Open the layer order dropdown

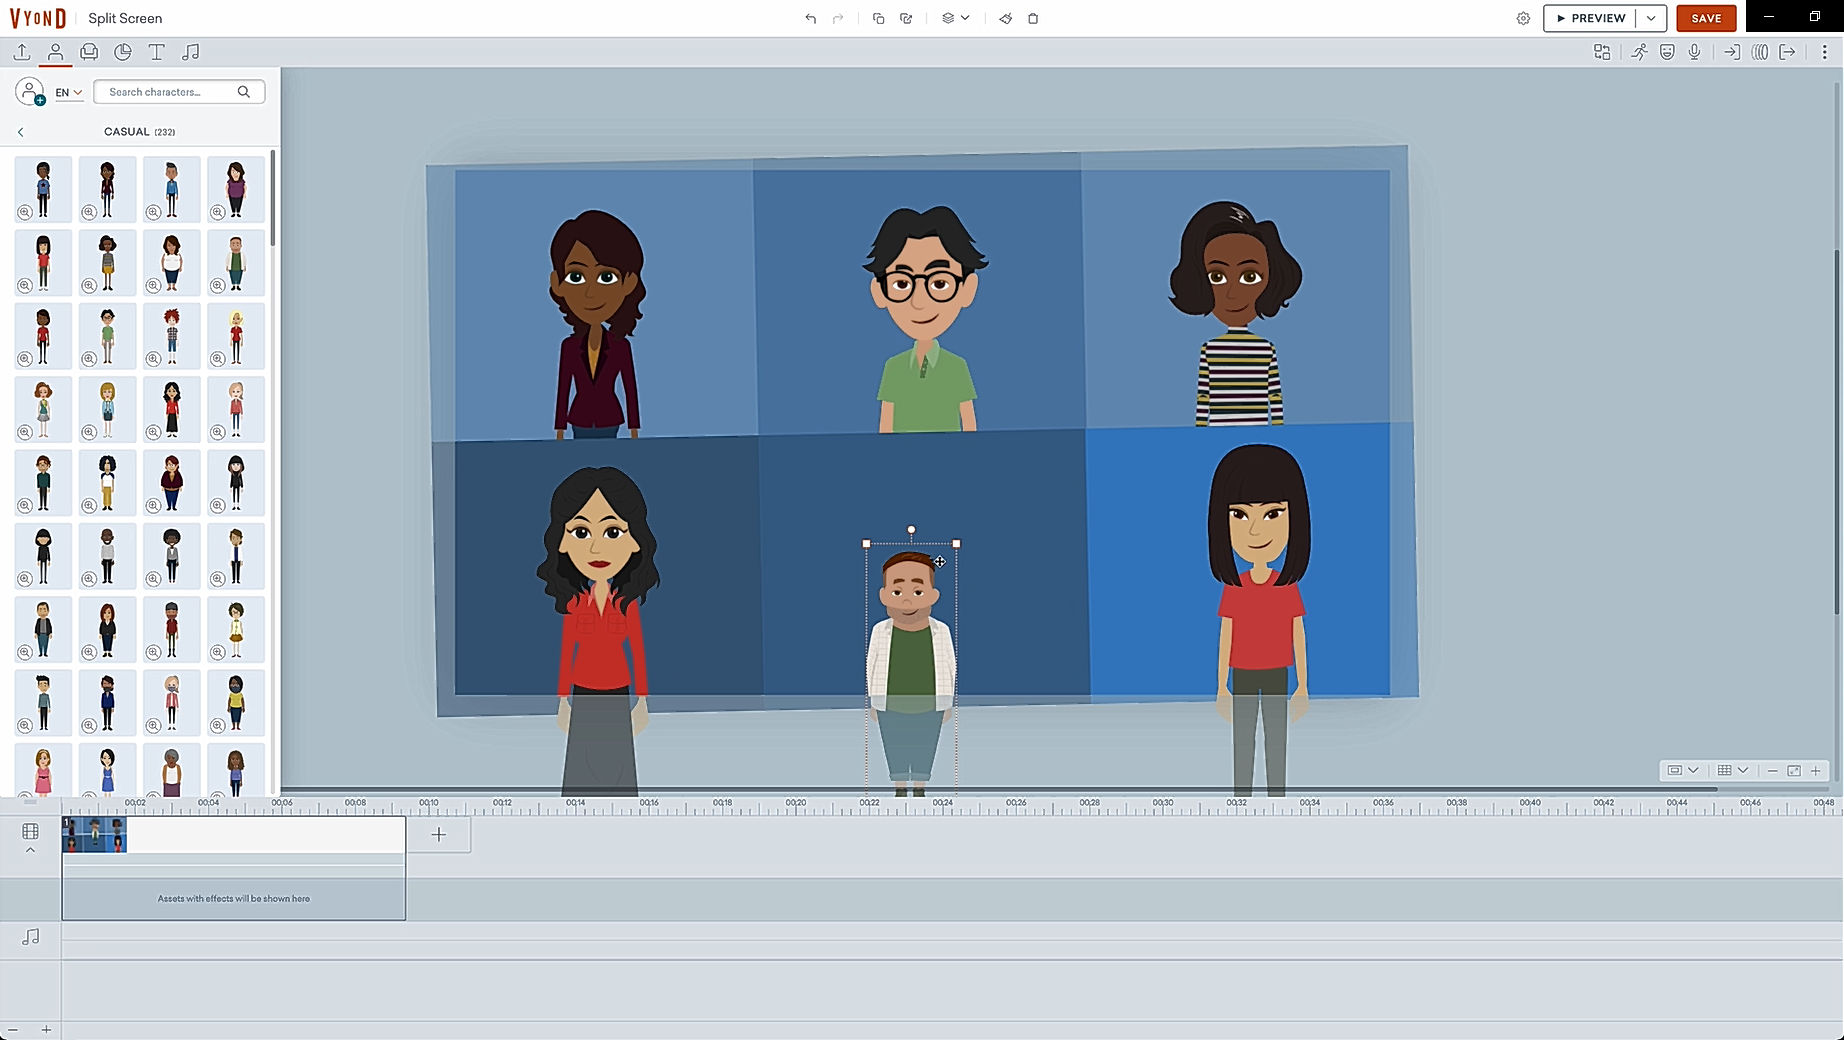click(x=955, y=18)
